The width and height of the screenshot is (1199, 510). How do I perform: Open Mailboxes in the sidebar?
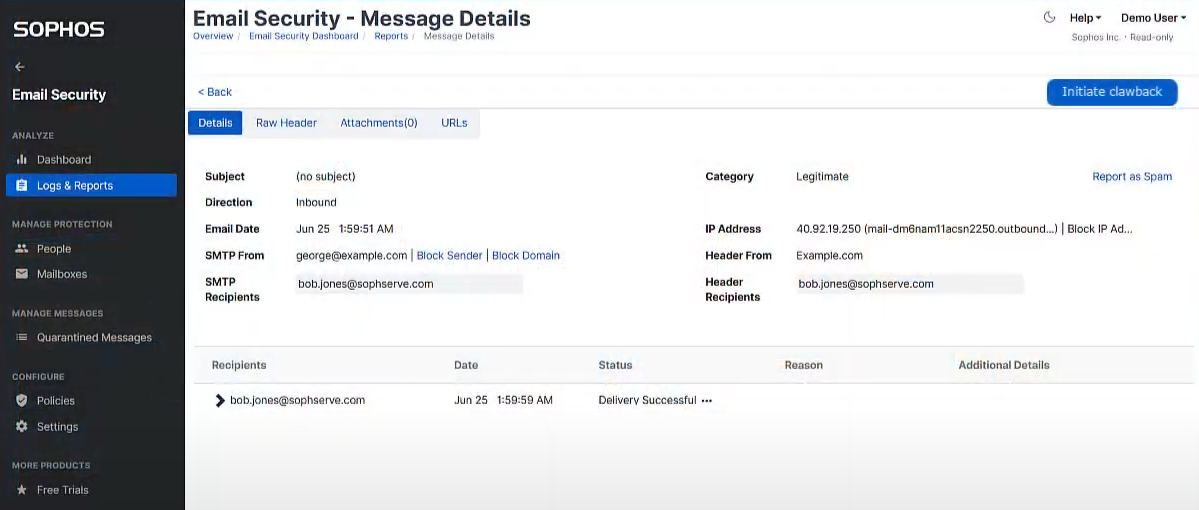[x=91, y=274]
